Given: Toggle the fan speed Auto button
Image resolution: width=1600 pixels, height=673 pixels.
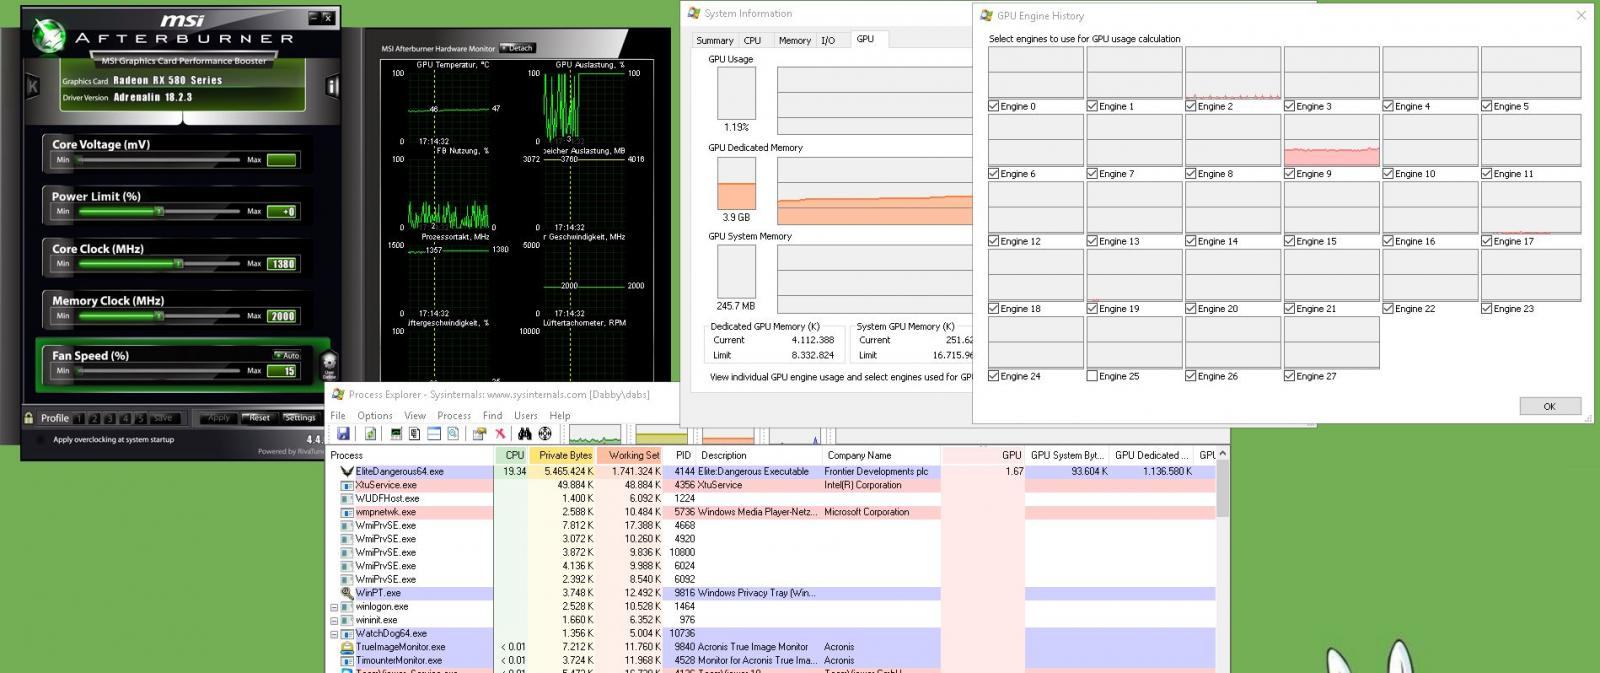Looking at the screenshot, I should (x=287, y=355).
